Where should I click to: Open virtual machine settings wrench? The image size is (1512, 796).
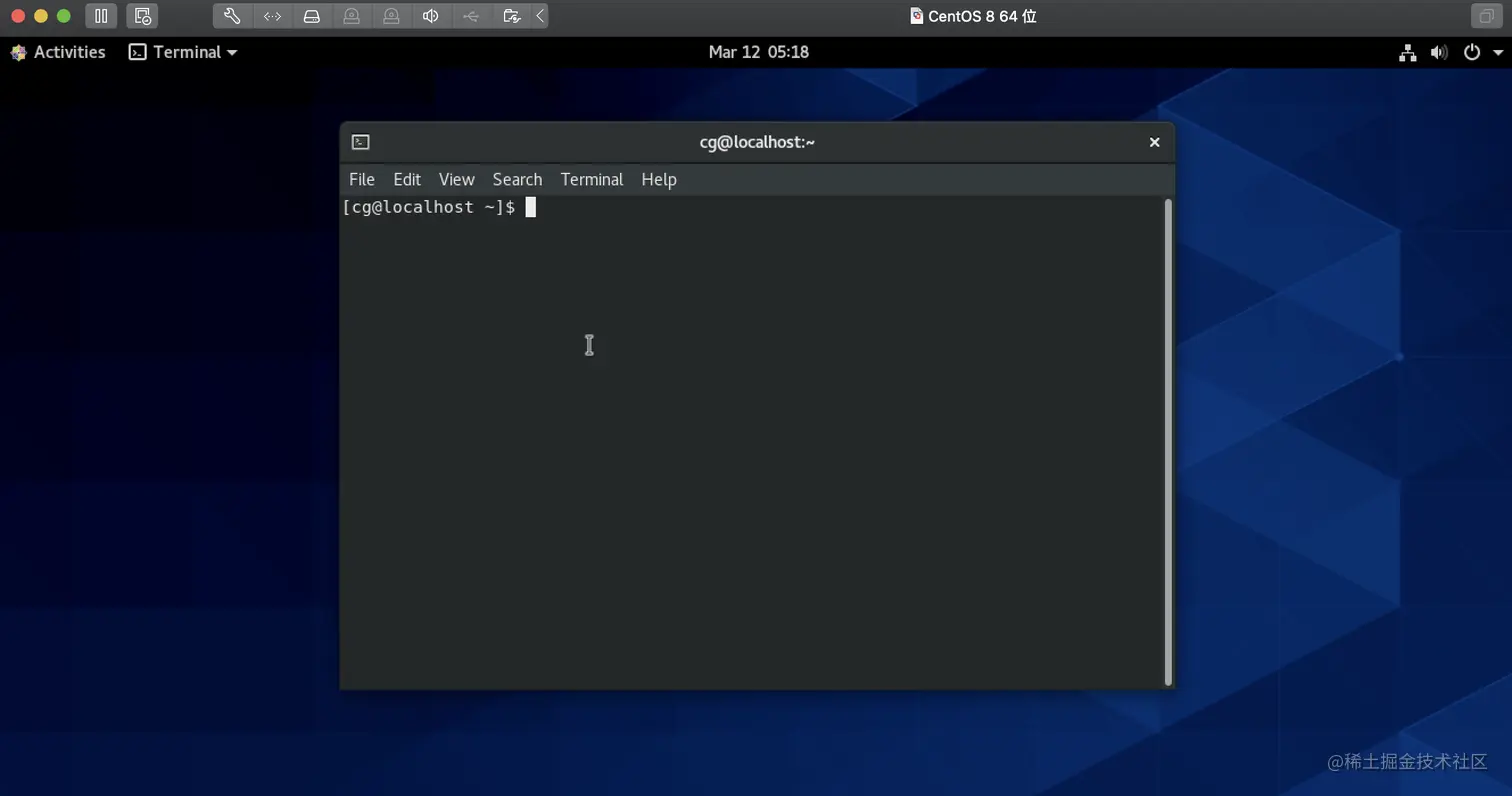[x=232, y=16]
